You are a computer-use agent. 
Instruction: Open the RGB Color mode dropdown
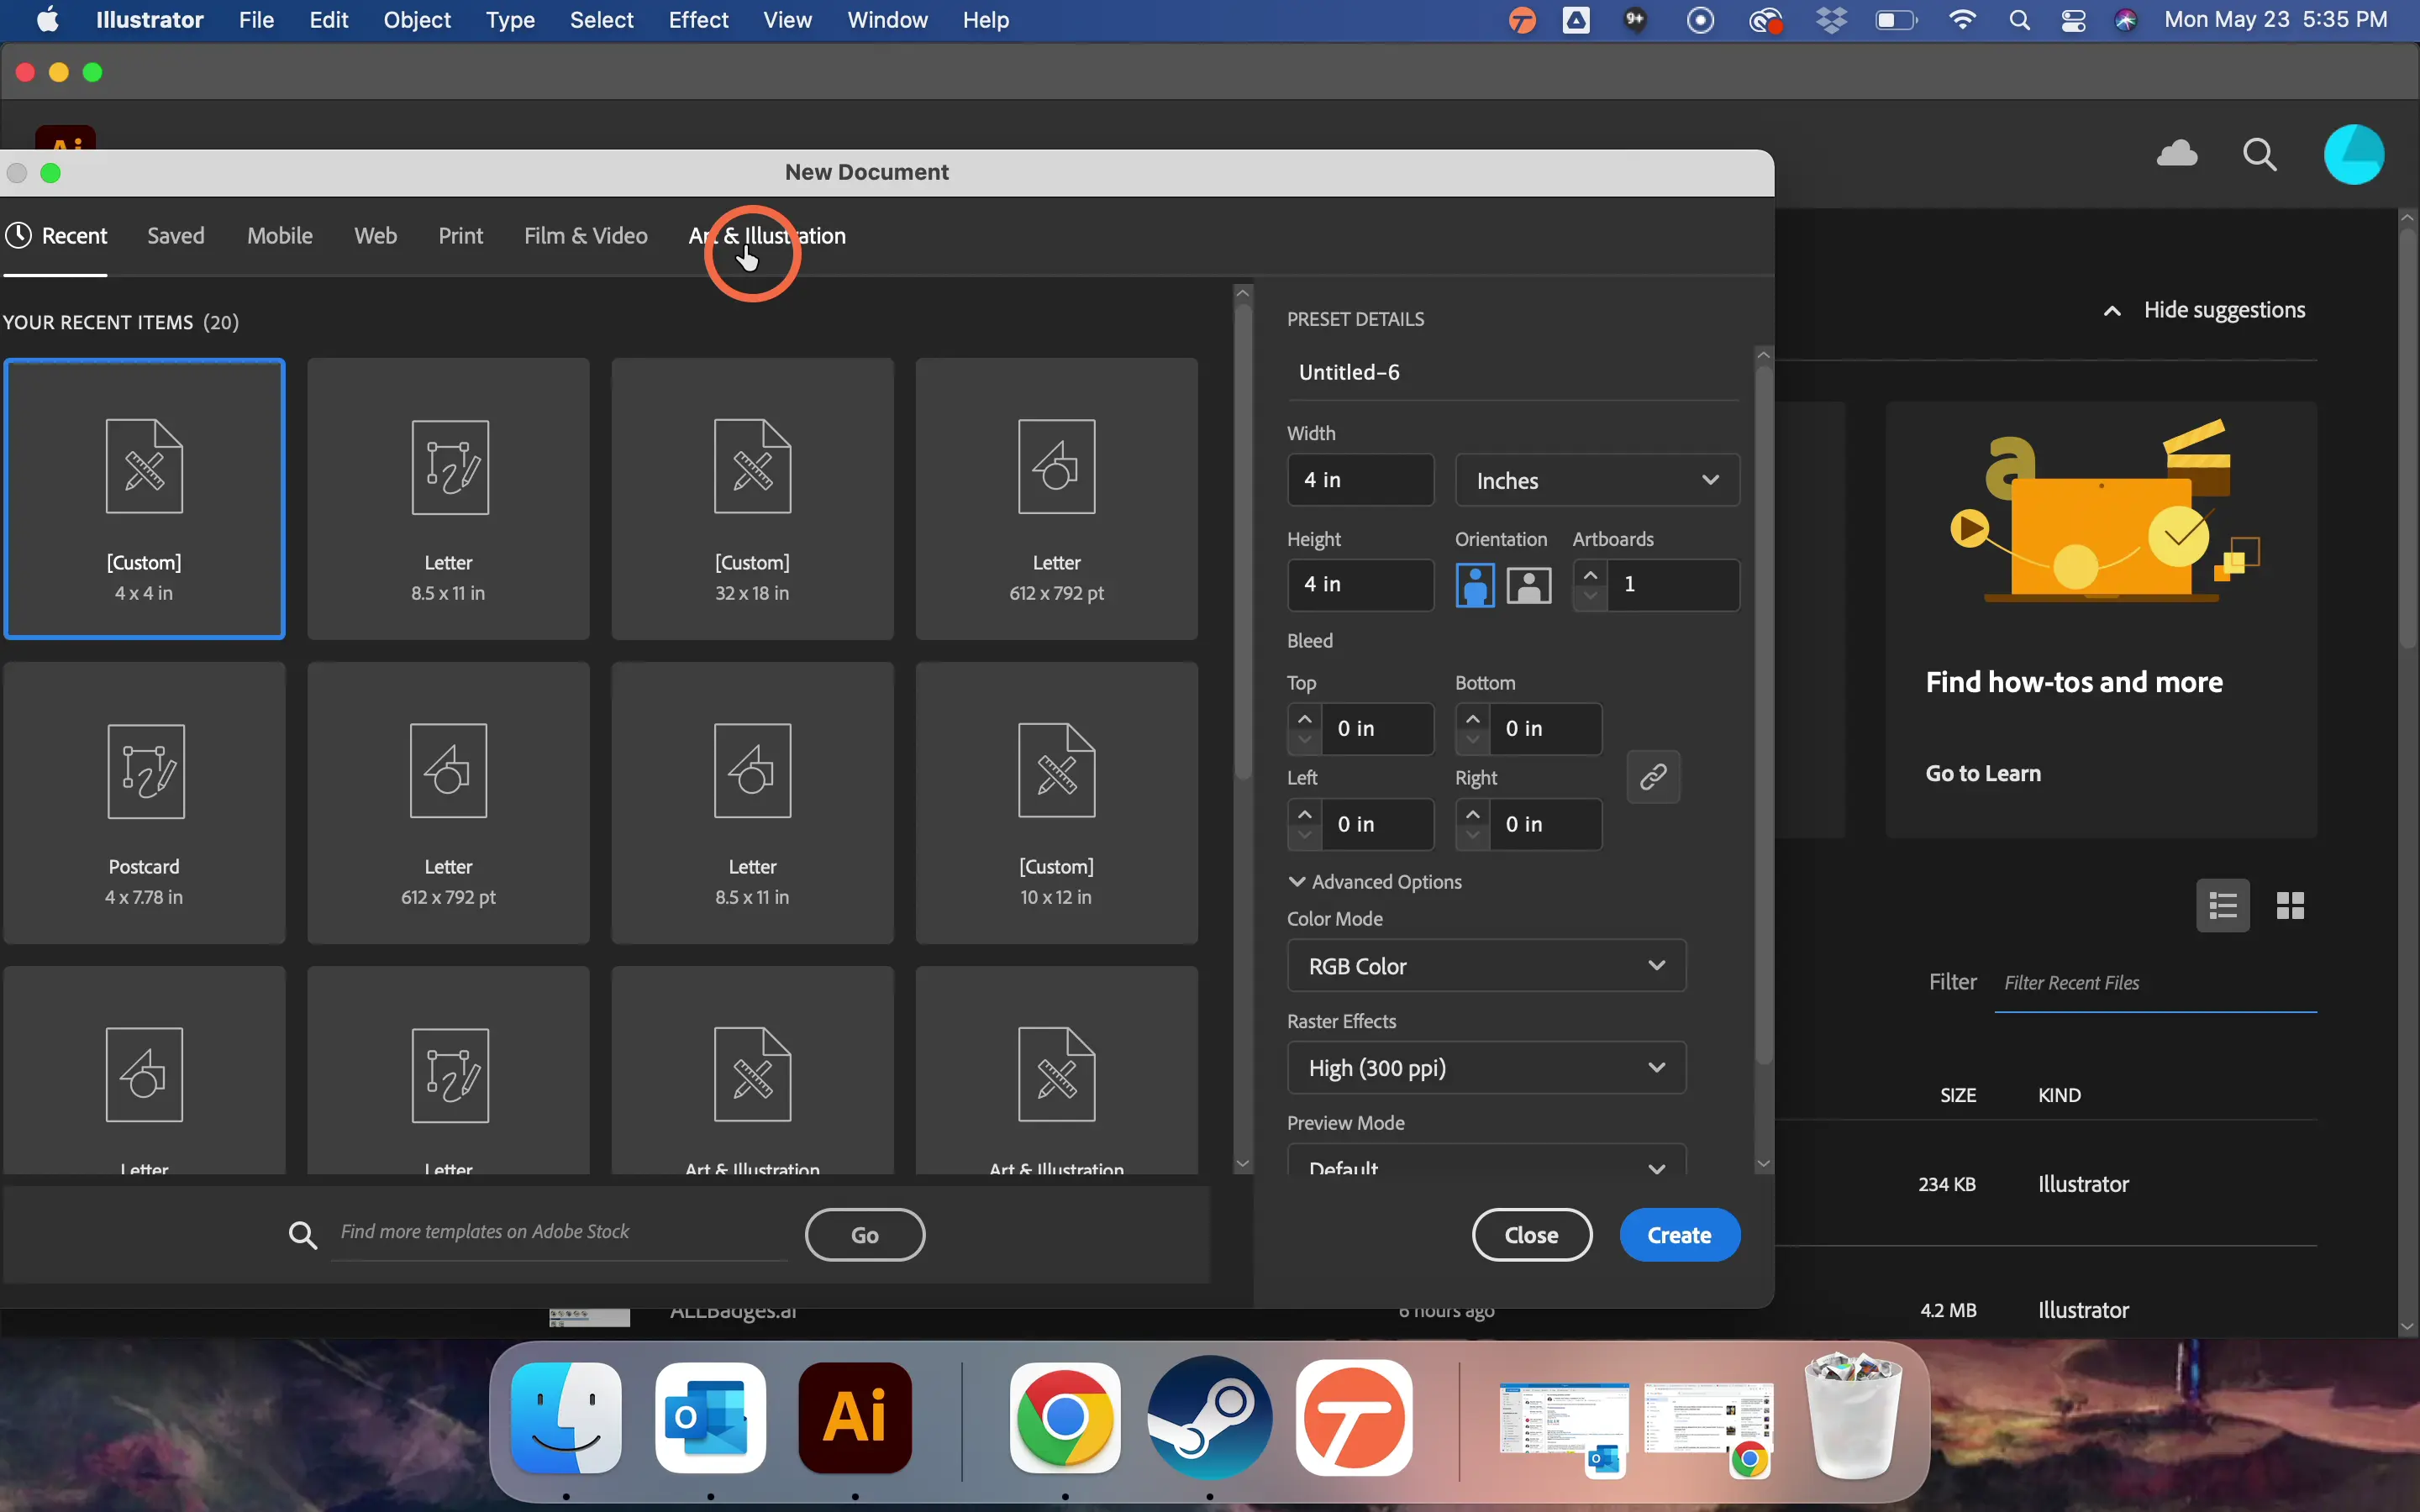pyautogui.click(x=1486, y=966)
